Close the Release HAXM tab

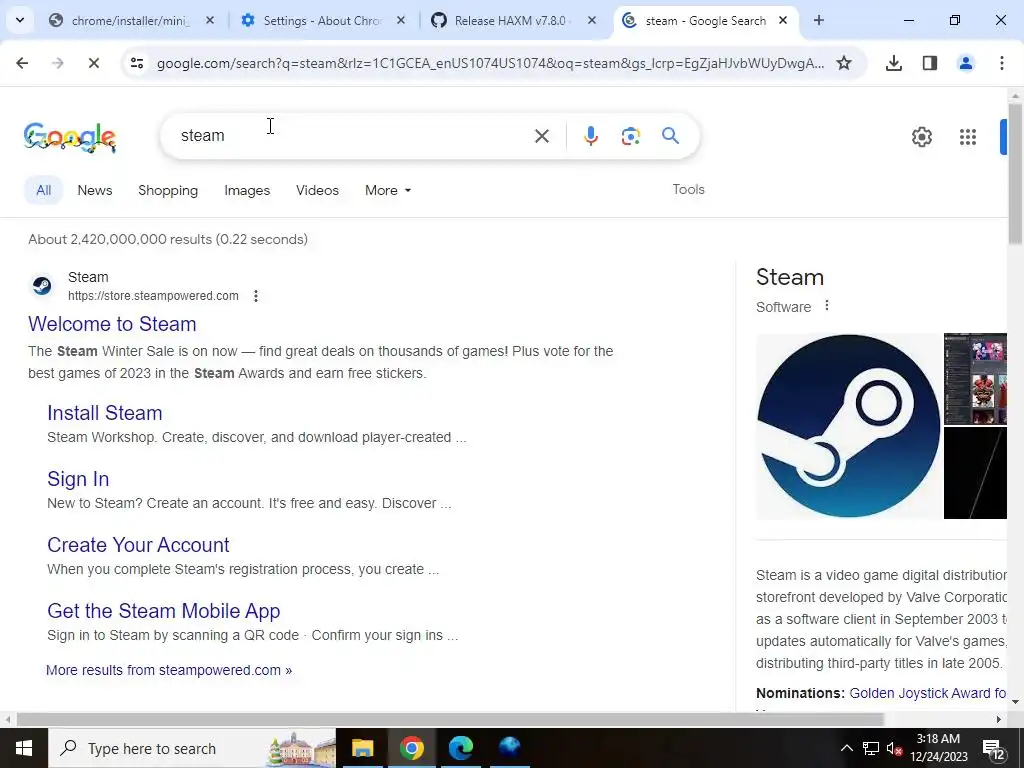tap(592, 20)
